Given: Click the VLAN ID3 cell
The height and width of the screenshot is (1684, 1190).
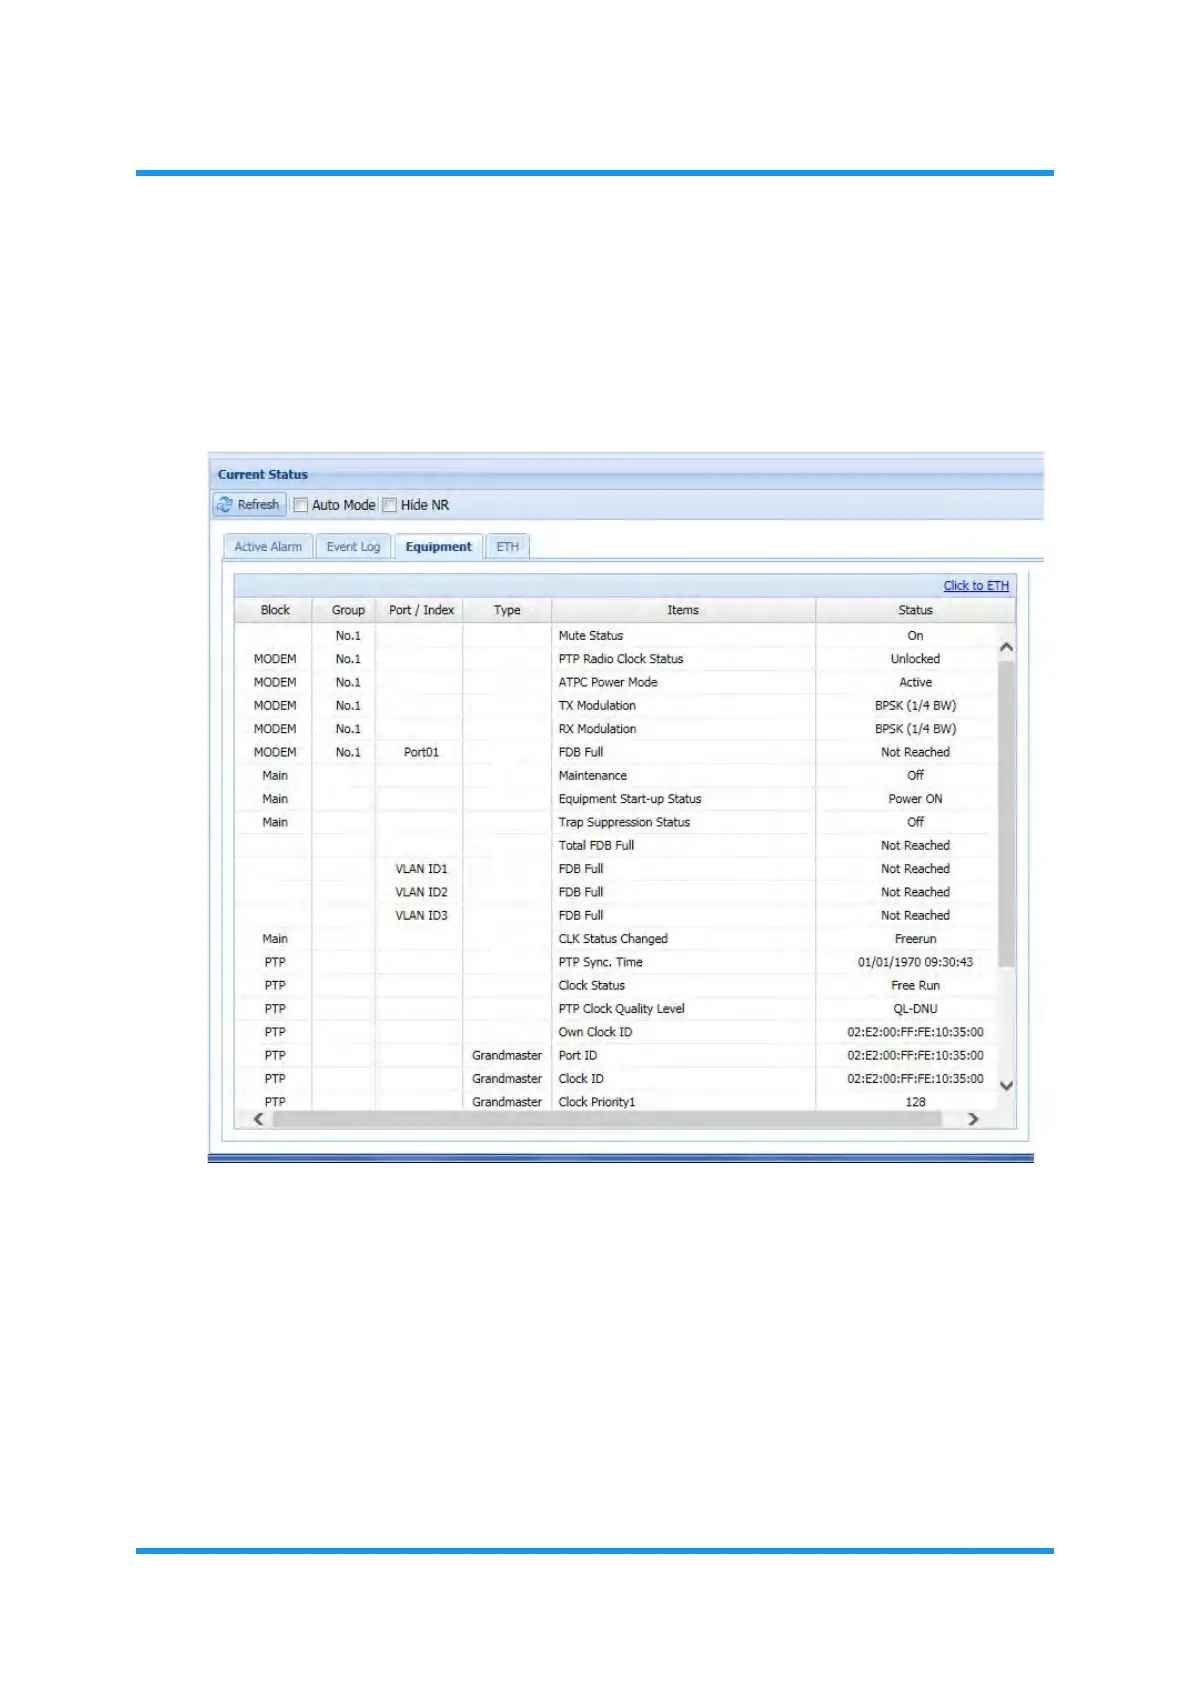Looking at the screenshot, I should [x=421, y=916].
